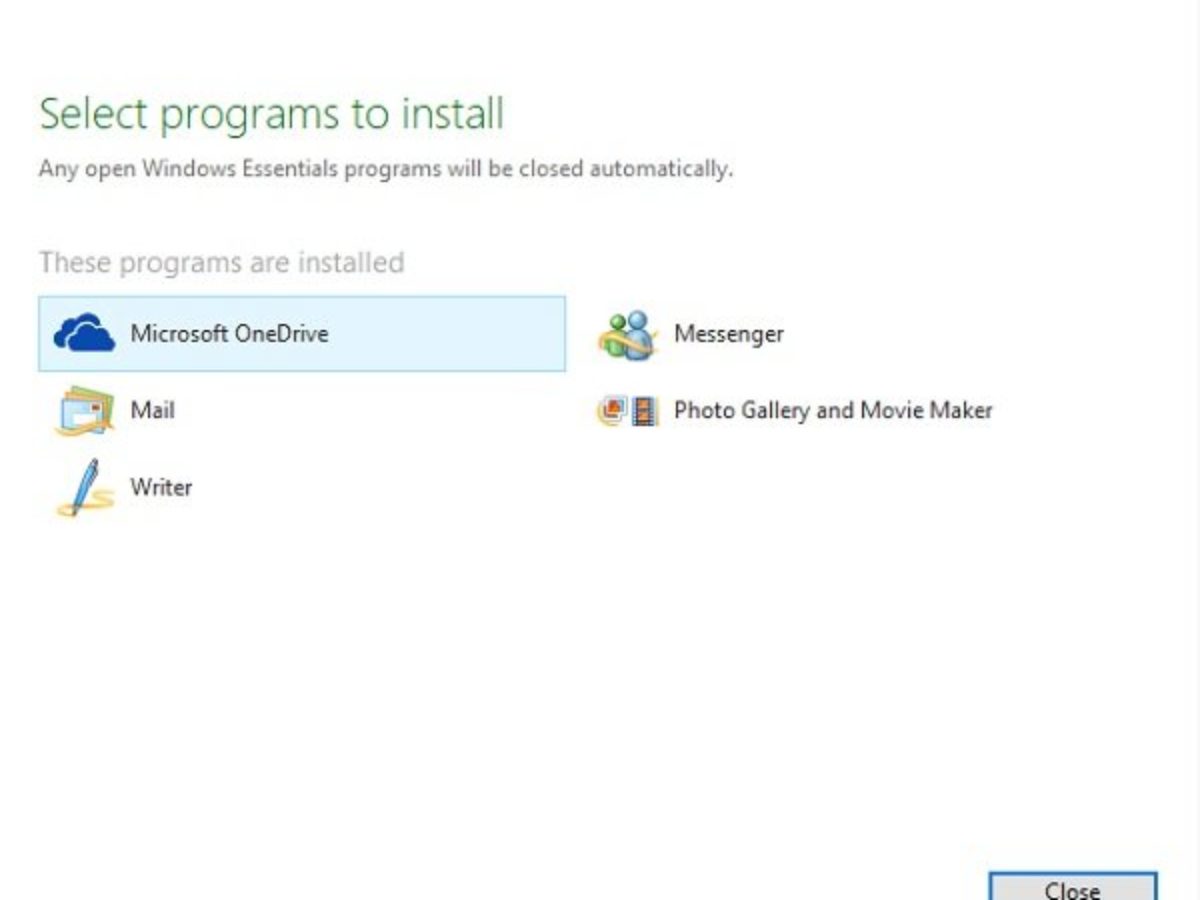Click the 'Select programs to install' heading
This screenshot has width=1200, height=900.
click(272, 114)
